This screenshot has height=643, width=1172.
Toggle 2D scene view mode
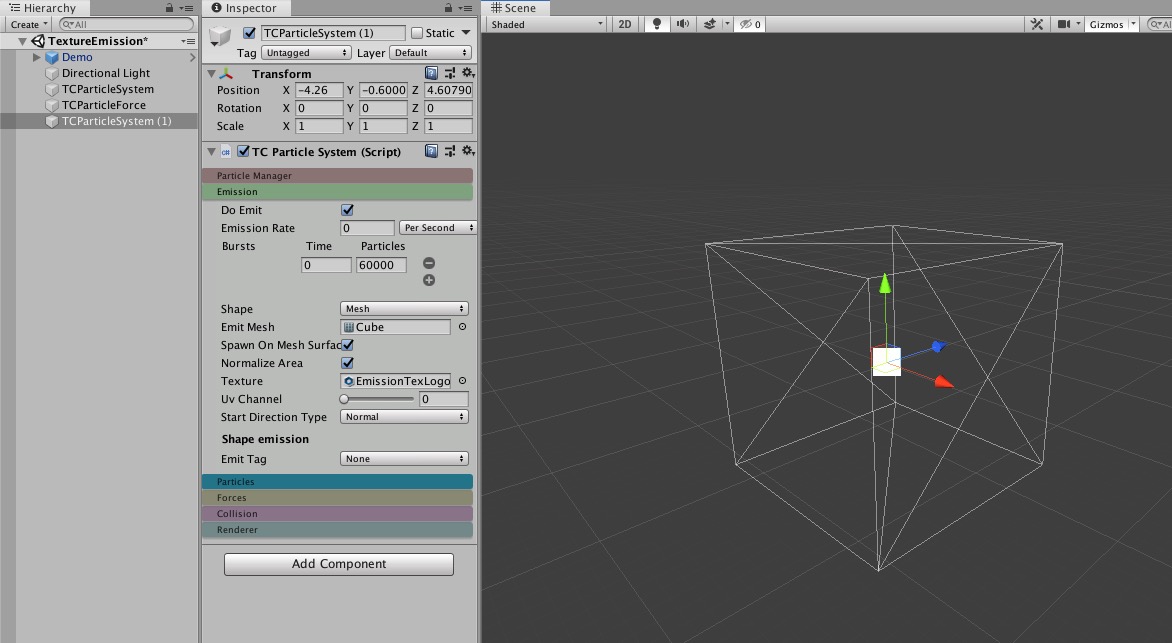625,24
